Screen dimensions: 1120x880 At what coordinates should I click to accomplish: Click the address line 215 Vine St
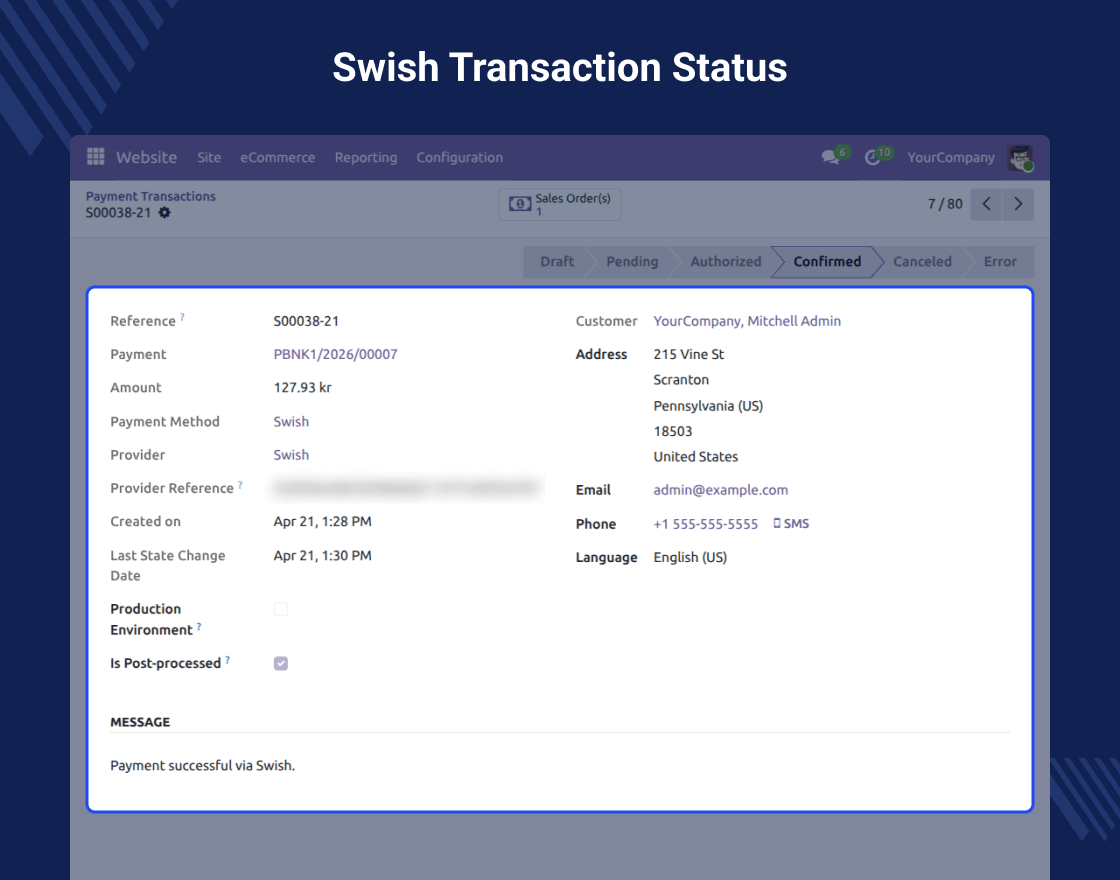click(689, 354)
